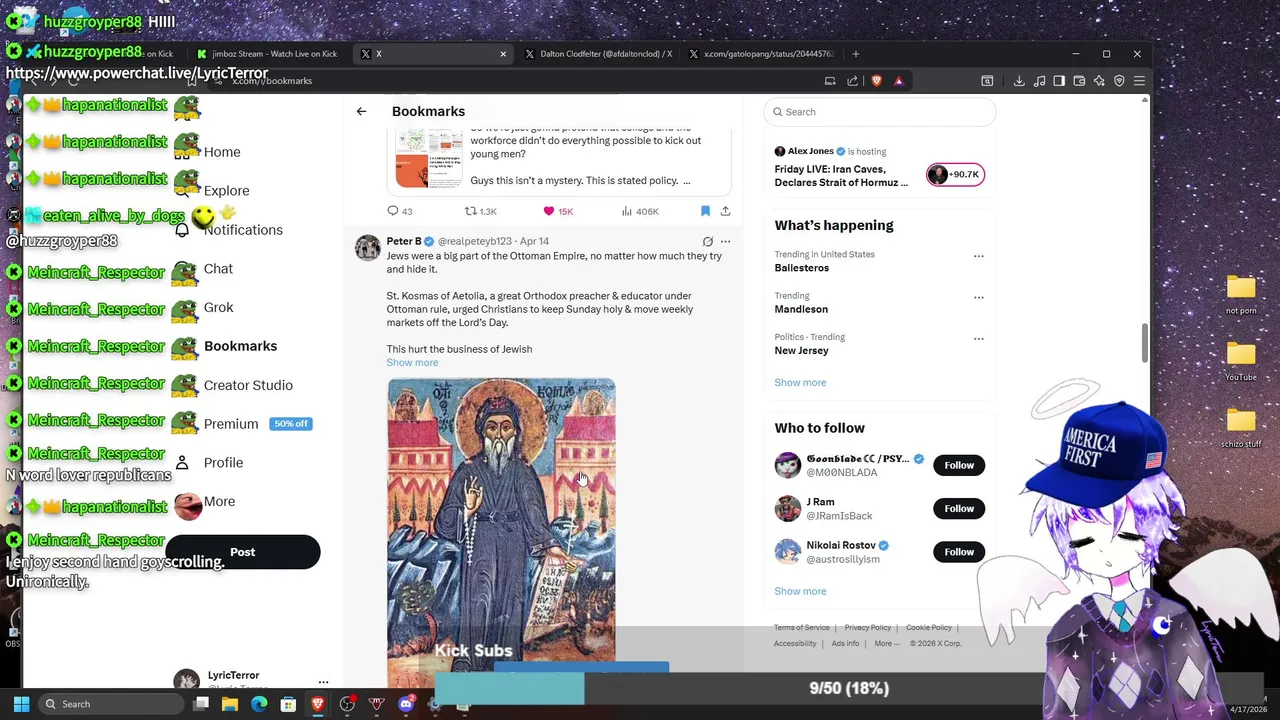Open Microsoft Store taskbar icon
This screenshot has width=1280, height=720.
pos(288,704)
